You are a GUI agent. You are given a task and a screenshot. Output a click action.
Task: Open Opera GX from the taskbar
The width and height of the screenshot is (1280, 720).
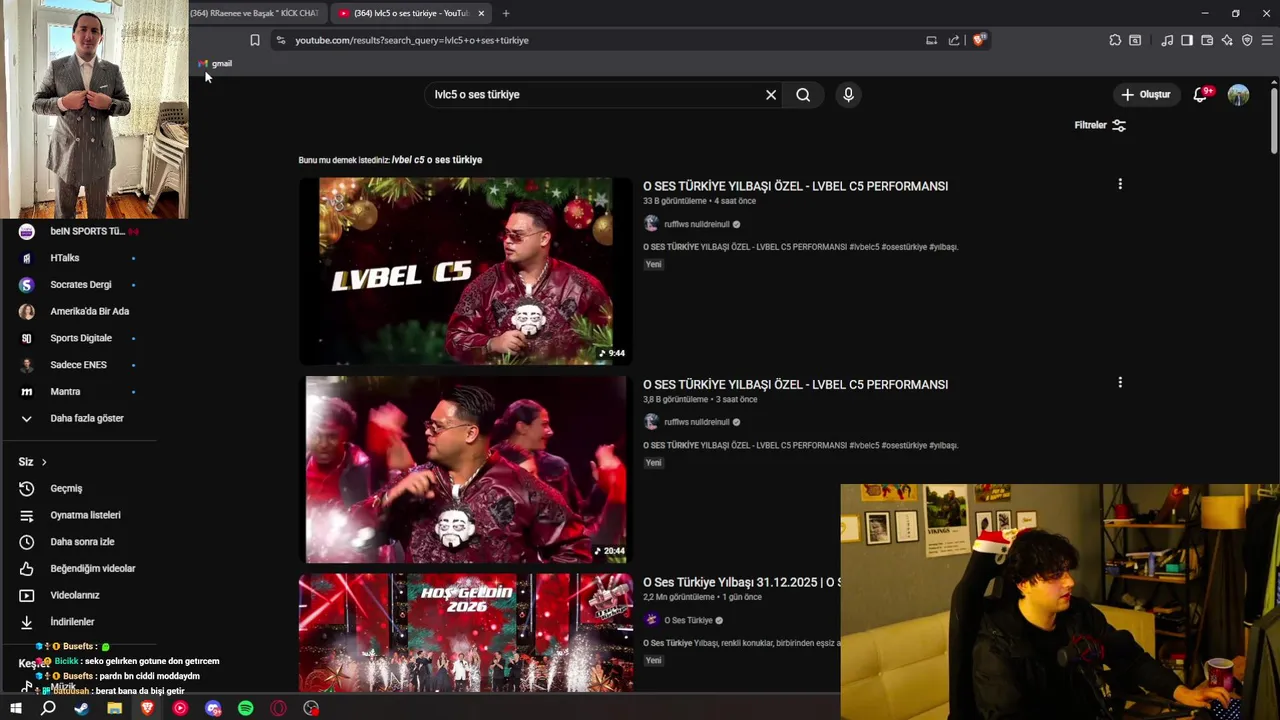[278, 708]
